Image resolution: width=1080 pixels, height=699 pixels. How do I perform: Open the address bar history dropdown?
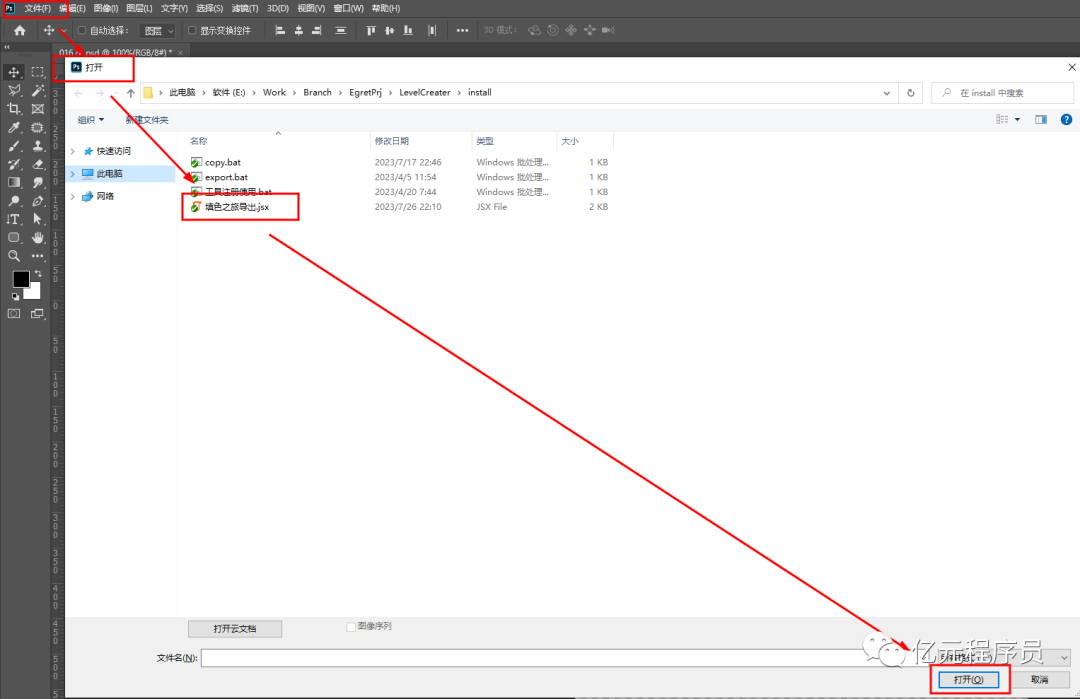pyautogui.click(x=886, y=93)
